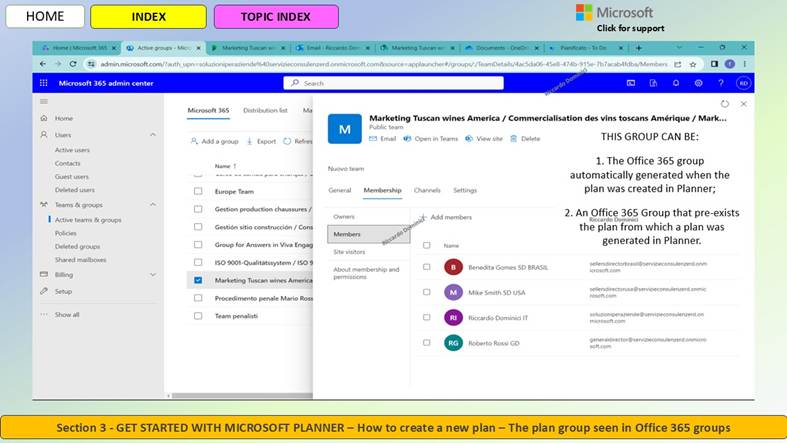
Task: Check the Riccardo Dominici IT checkbox
Action: 427,317
